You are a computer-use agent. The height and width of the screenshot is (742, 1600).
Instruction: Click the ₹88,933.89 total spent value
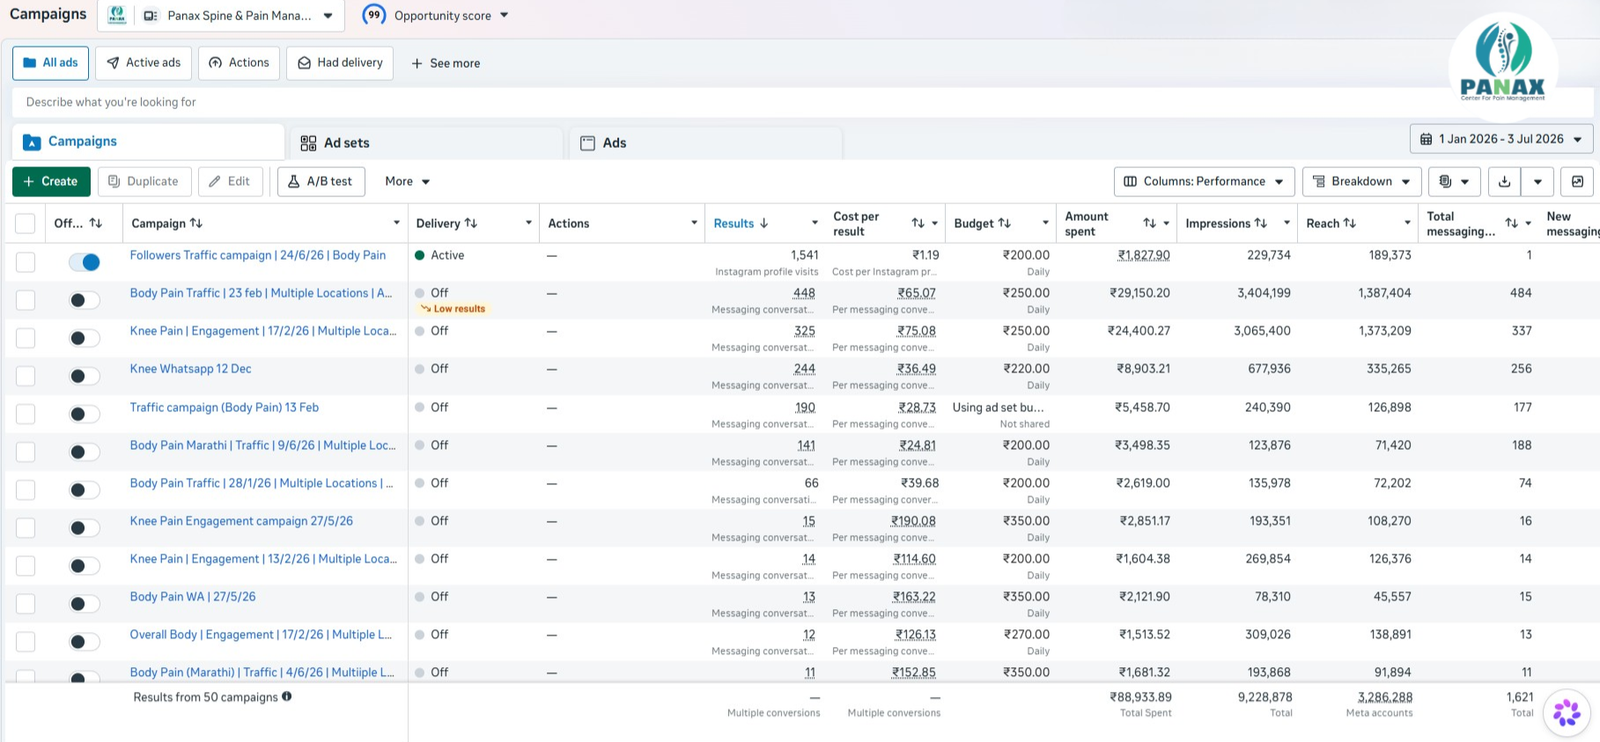[1140, 697]
